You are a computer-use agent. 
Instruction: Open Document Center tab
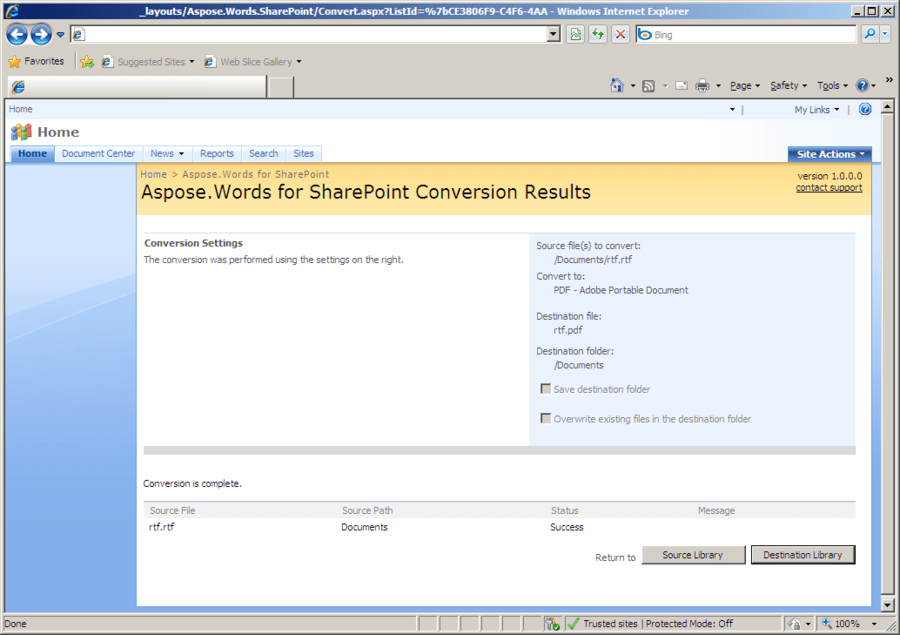coord(98,153)
